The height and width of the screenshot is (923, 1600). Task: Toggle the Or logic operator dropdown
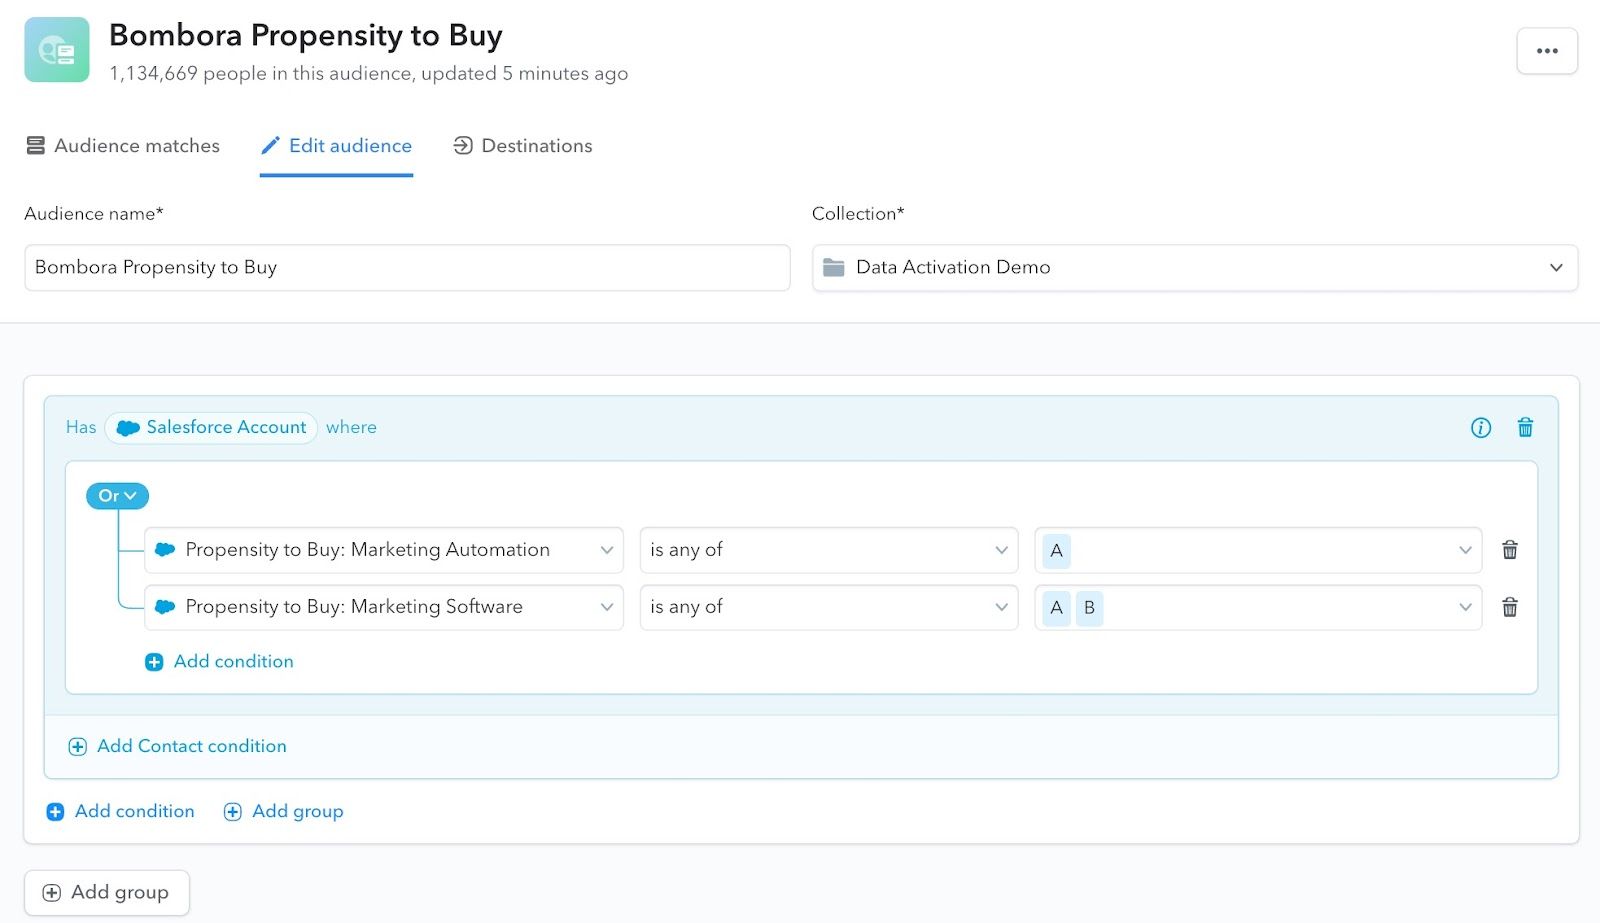[x=118, y=496]
